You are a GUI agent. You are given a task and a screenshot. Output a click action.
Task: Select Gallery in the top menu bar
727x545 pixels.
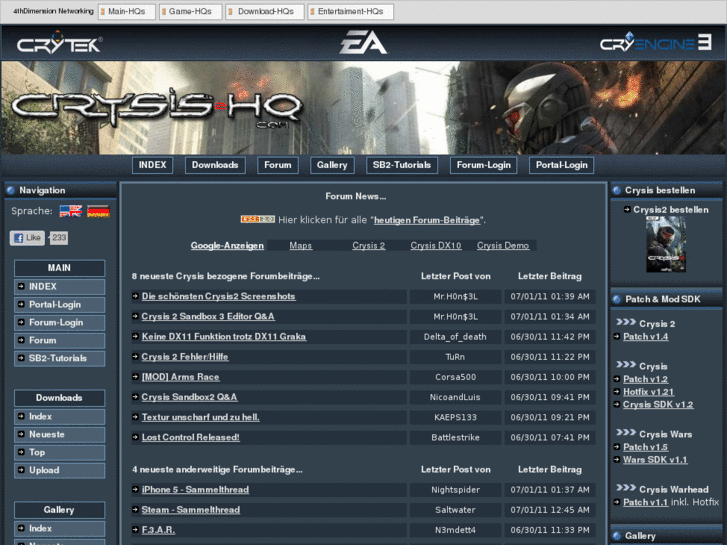pos(332,165)
